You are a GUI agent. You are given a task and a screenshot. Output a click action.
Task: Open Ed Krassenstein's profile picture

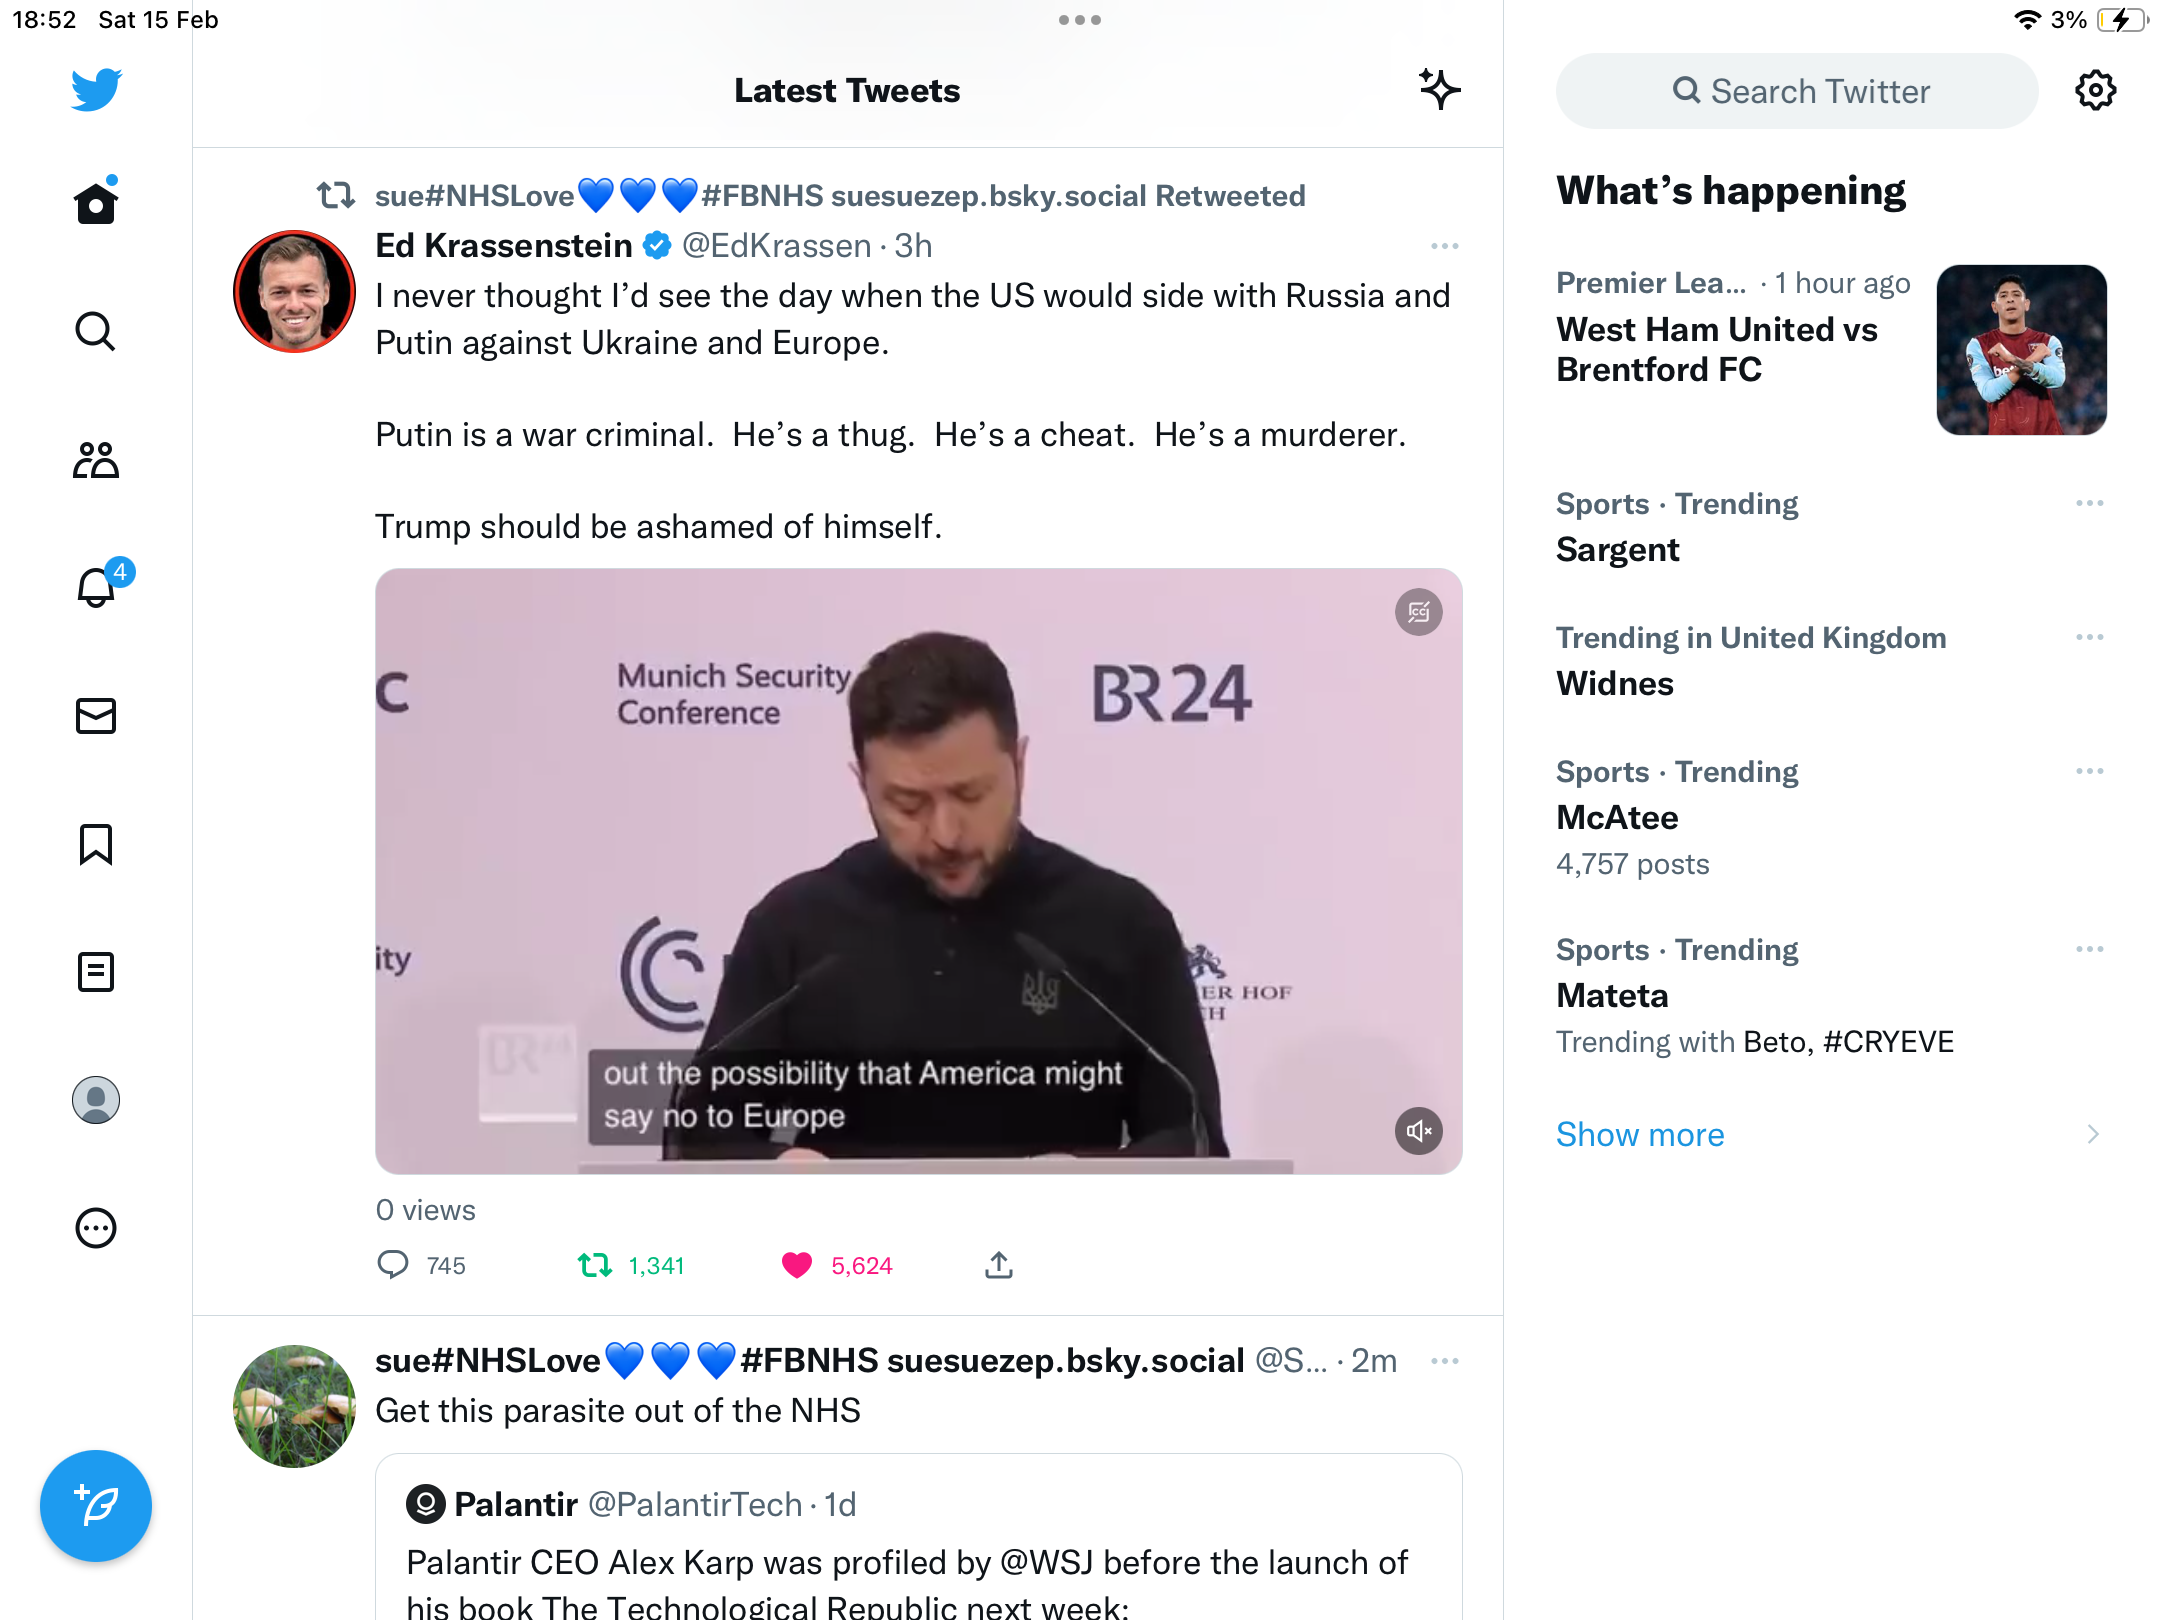coord(294,292)
